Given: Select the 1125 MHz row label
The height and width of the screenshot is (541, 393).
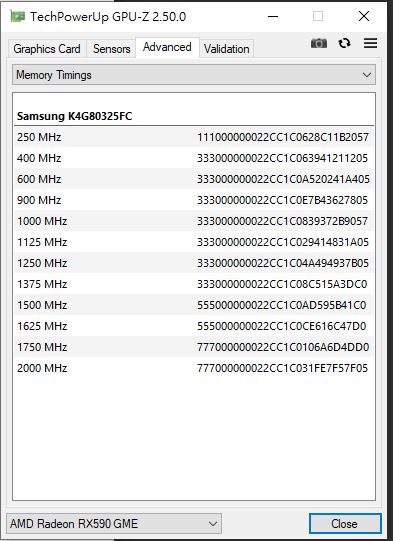Looking at the screenshot, I should pos(42,242).
